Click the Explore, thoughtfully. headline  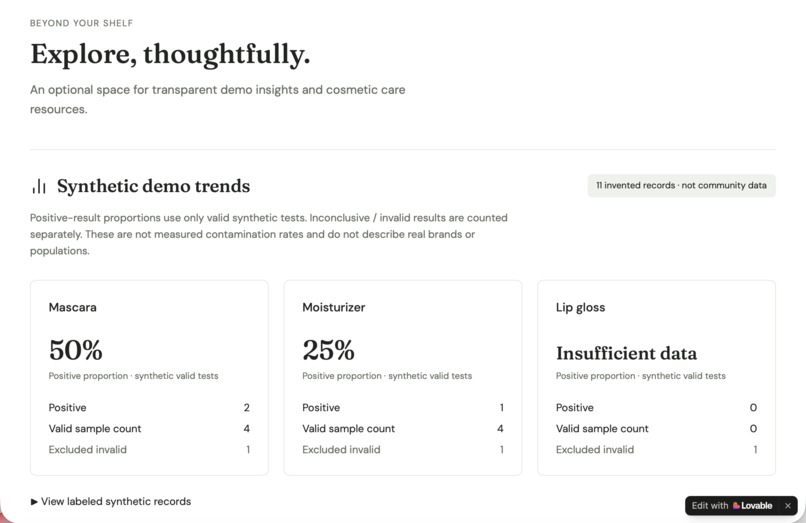click(x=170, y=54)
